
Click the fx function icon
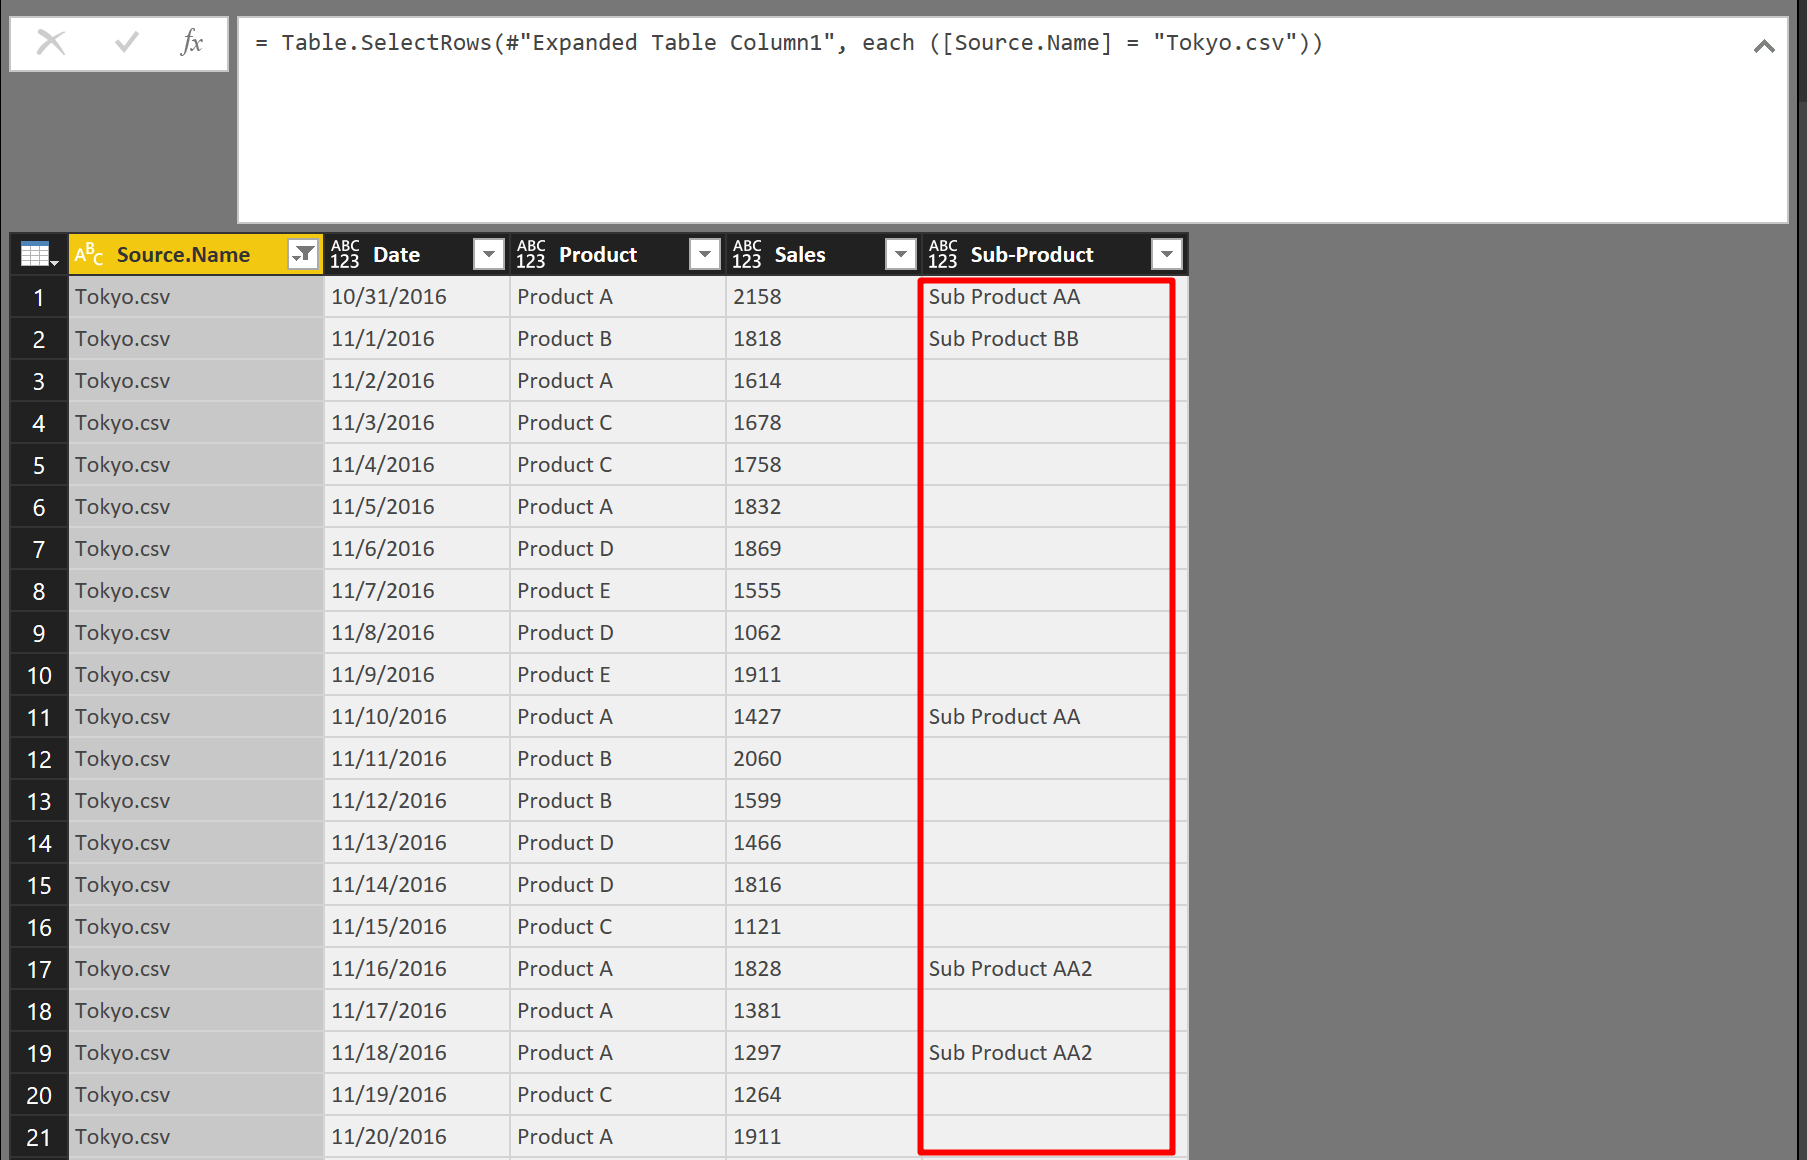(x=192, y=42)
